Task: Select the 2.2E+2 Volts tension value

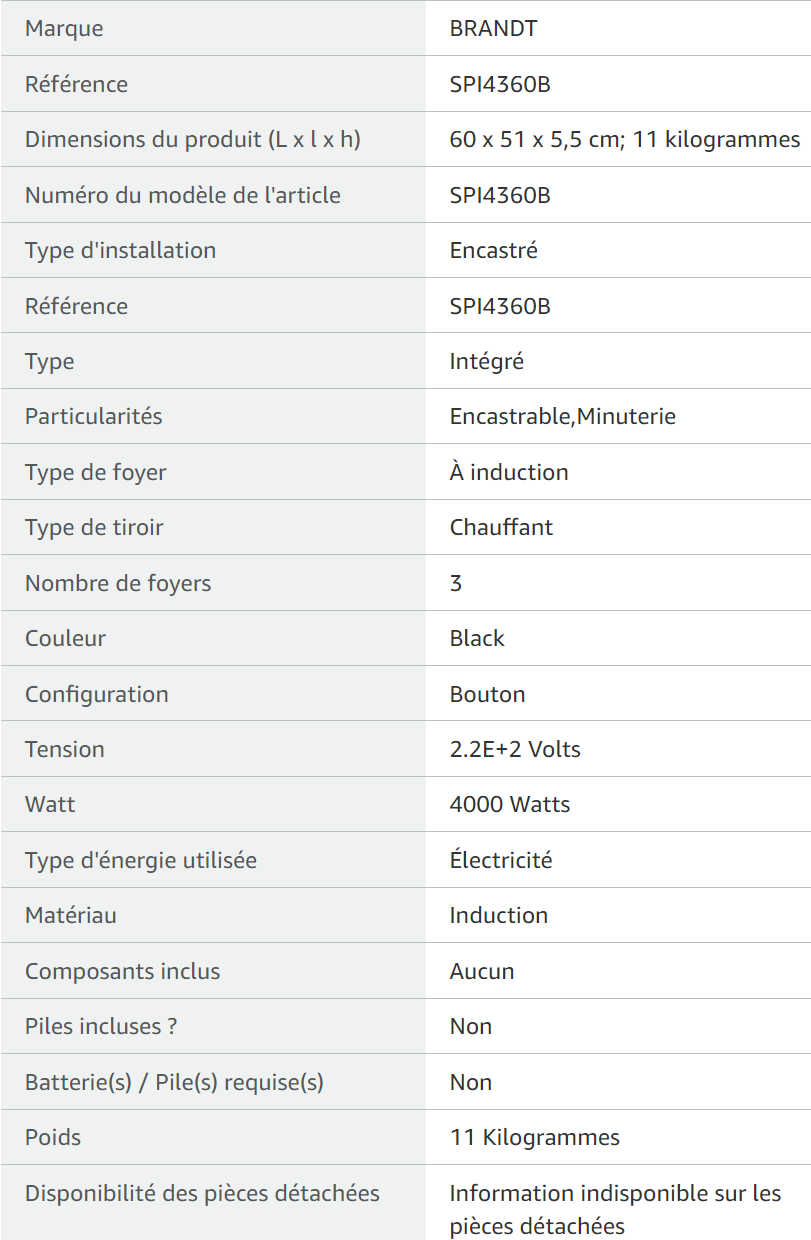Action: 515,749
